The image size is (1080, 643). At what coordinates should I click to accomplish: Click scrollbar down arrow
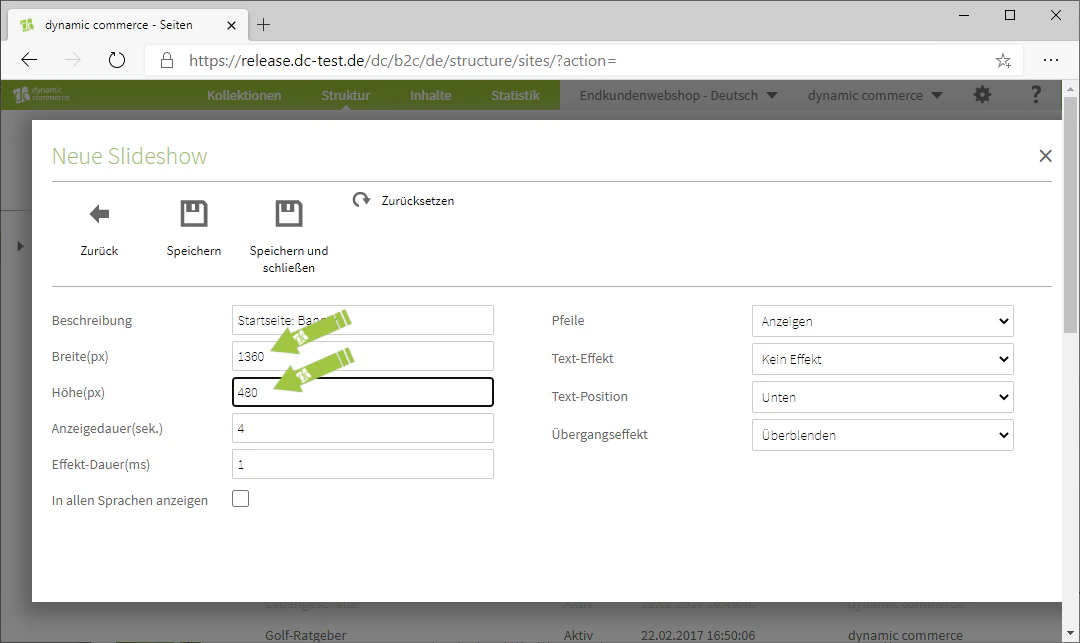[1070, 633]
